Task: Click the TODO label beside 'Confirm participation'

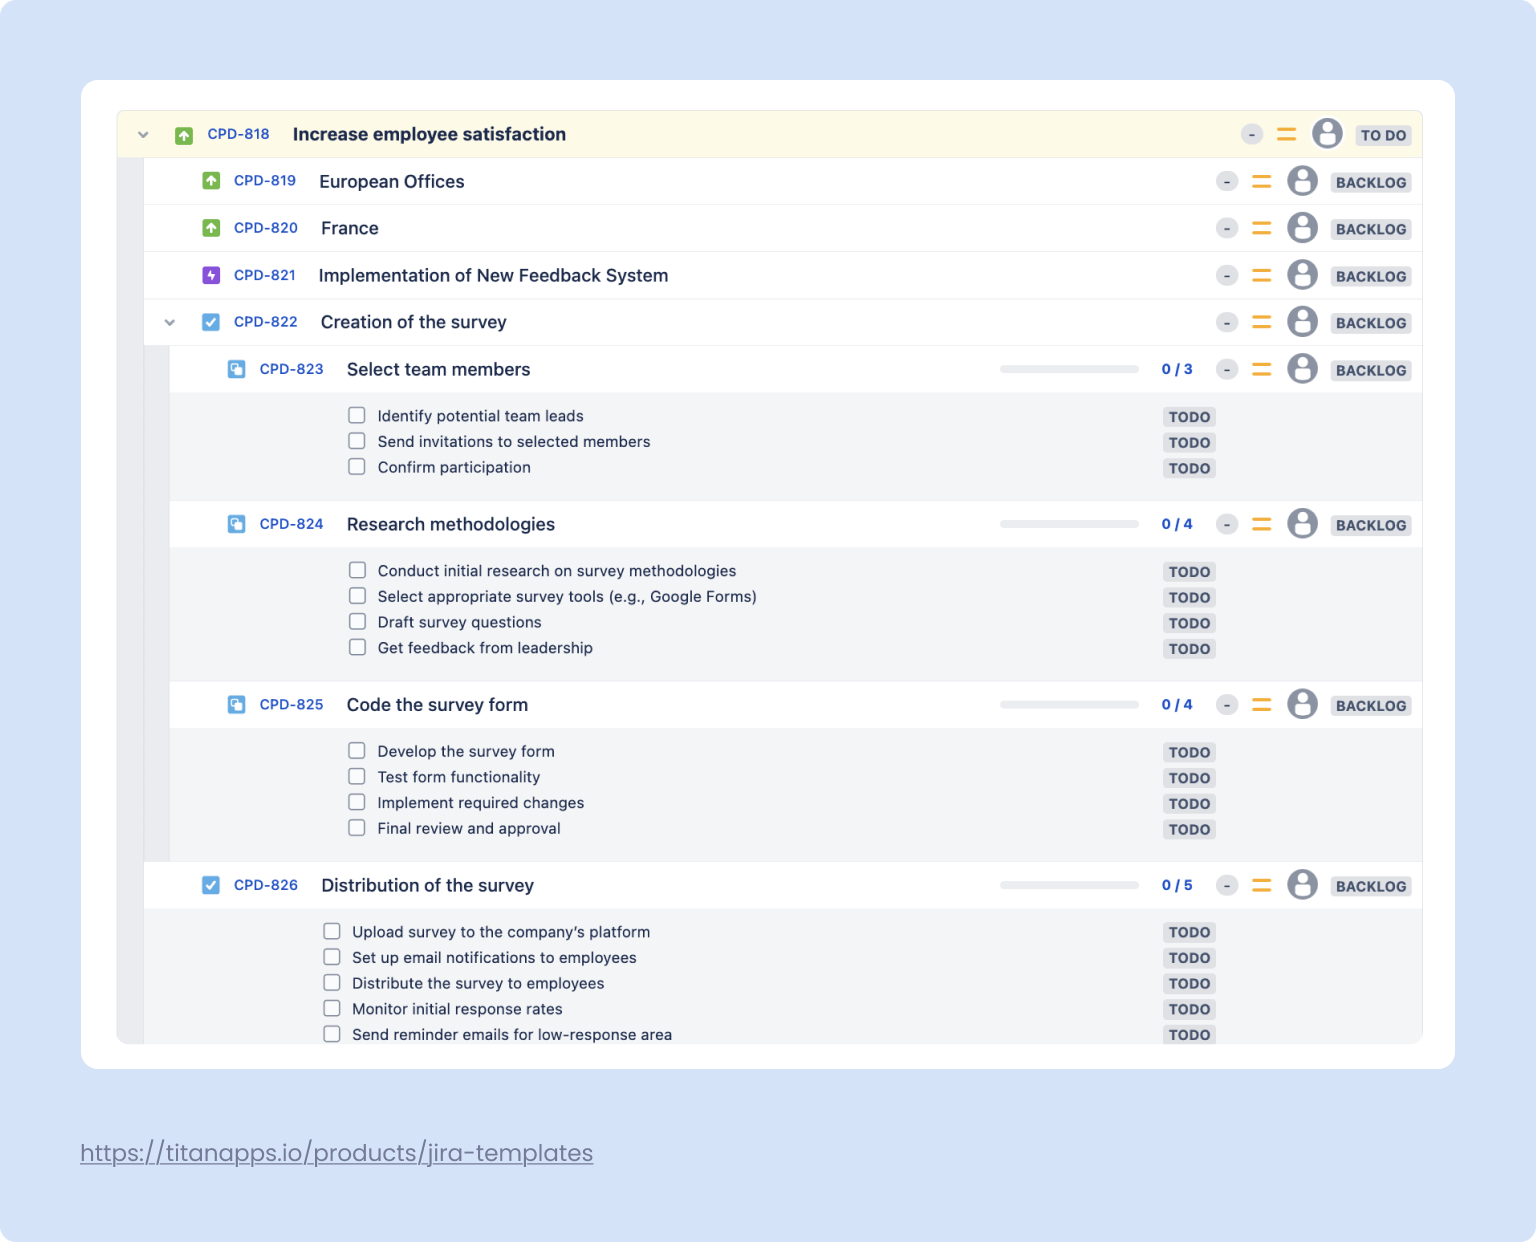Action: point(1189,467)
